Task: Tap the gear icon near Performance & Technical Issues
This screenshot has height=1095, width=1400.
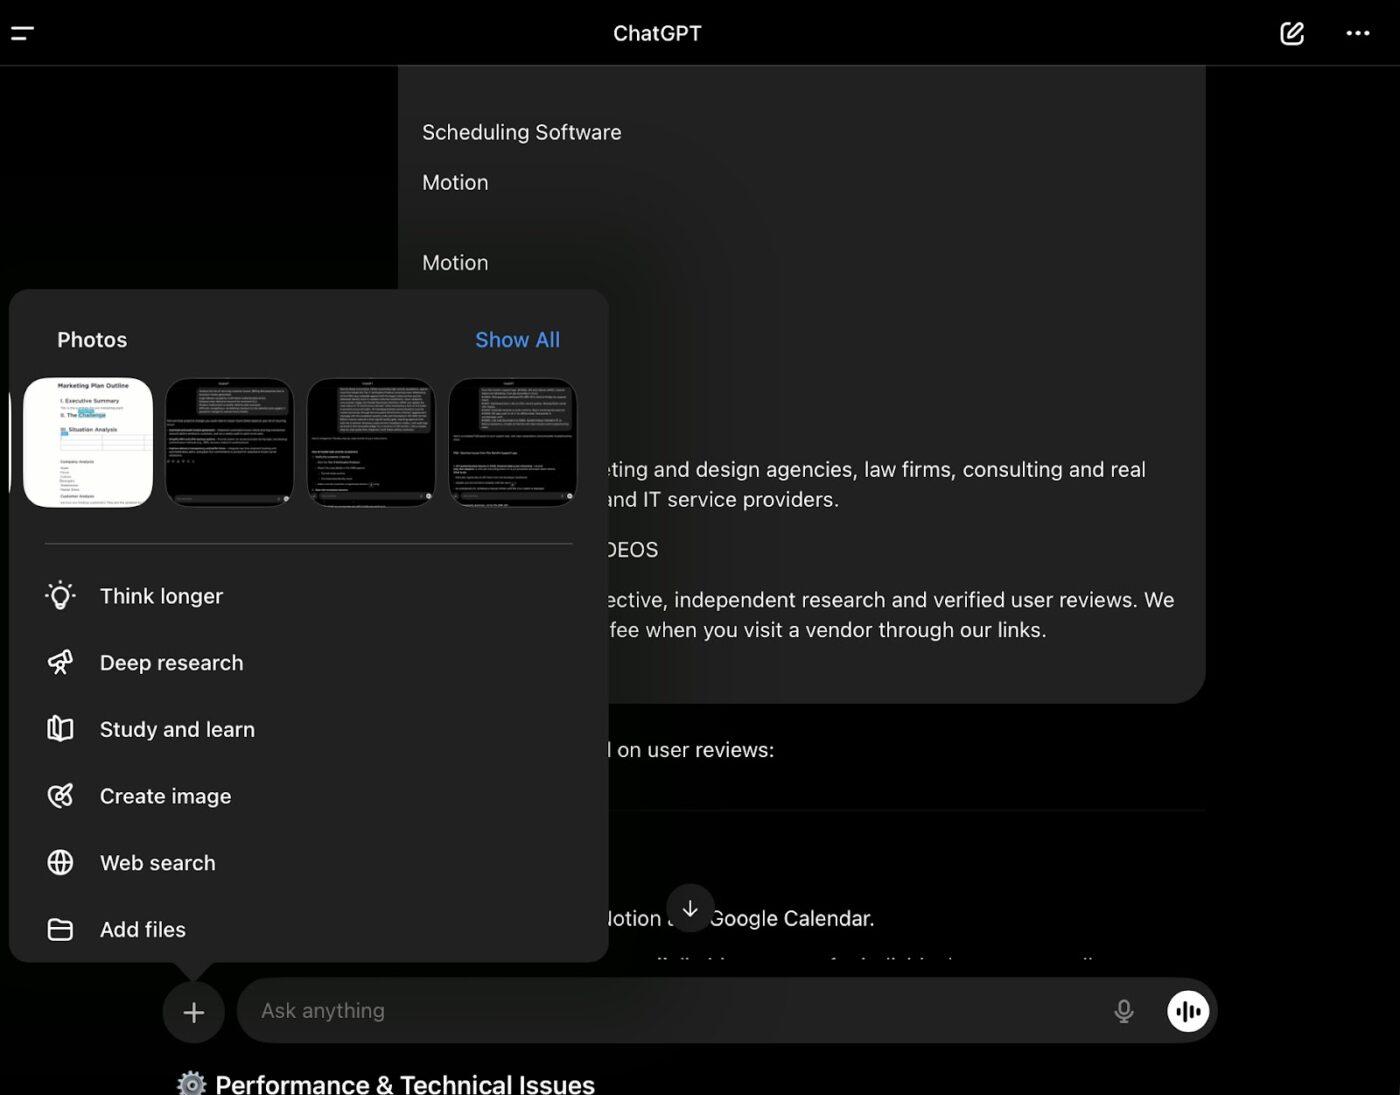Action: coord(192,1082)
